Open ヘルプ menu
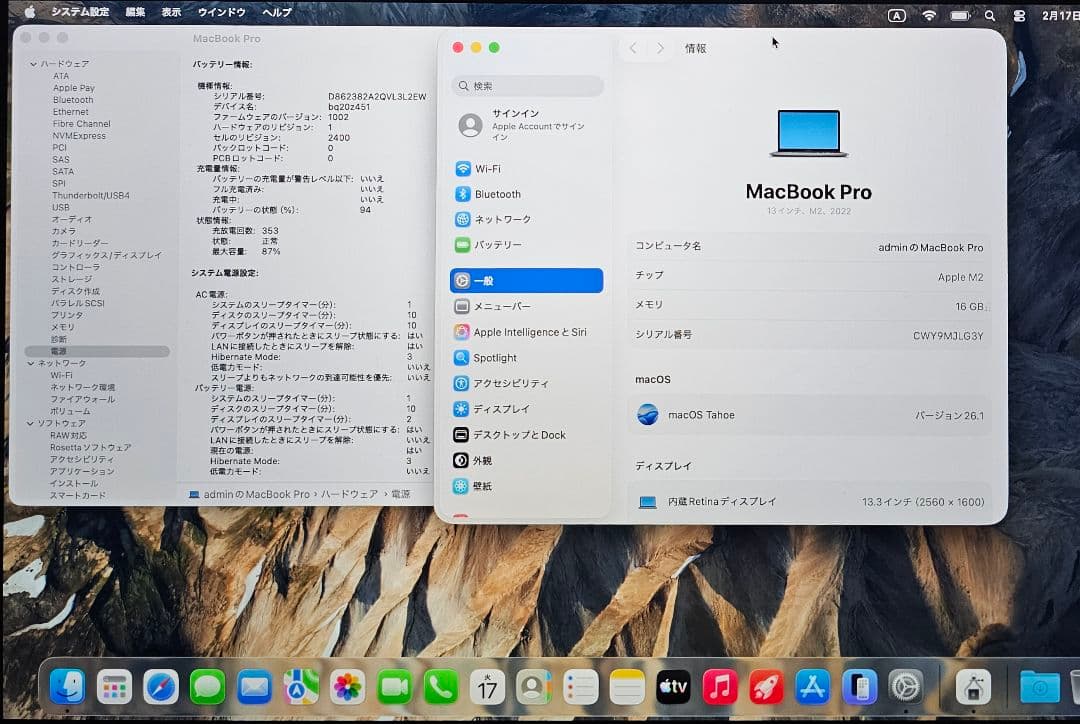1080x724 pixels. pyautogui.click(x=277, y=12)
